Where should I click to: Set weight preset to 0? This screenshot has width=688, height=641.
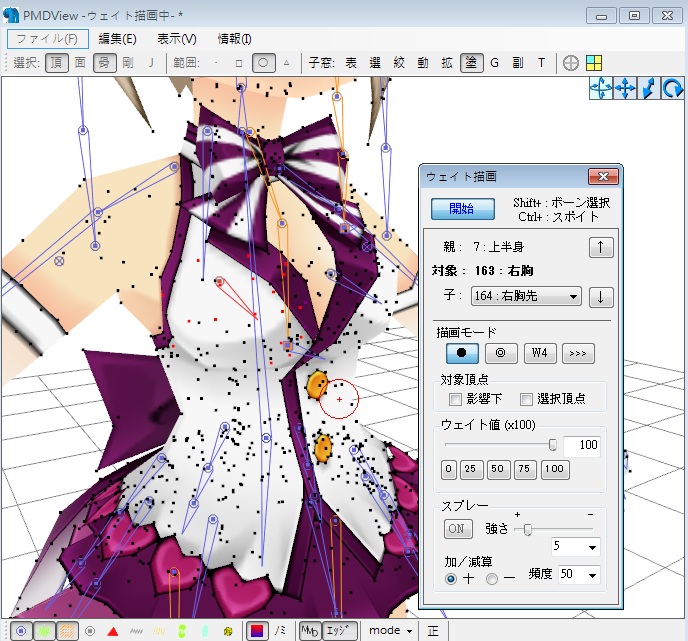448,469
